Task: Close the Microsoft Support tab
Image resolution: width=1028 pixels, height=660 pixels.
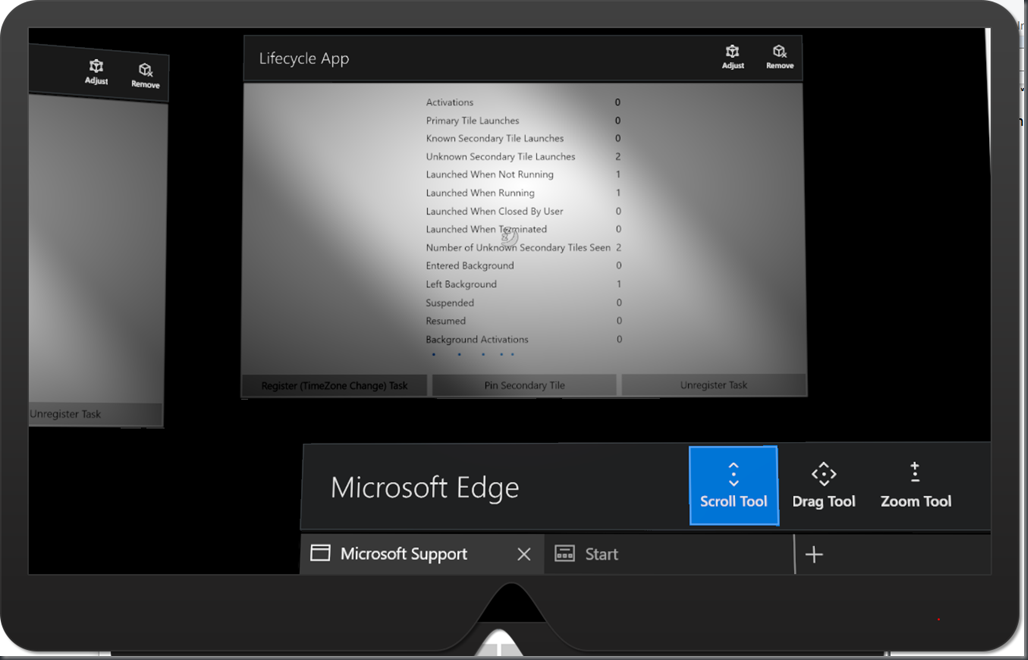Action: pyautogui.click(x=524, y=554)
